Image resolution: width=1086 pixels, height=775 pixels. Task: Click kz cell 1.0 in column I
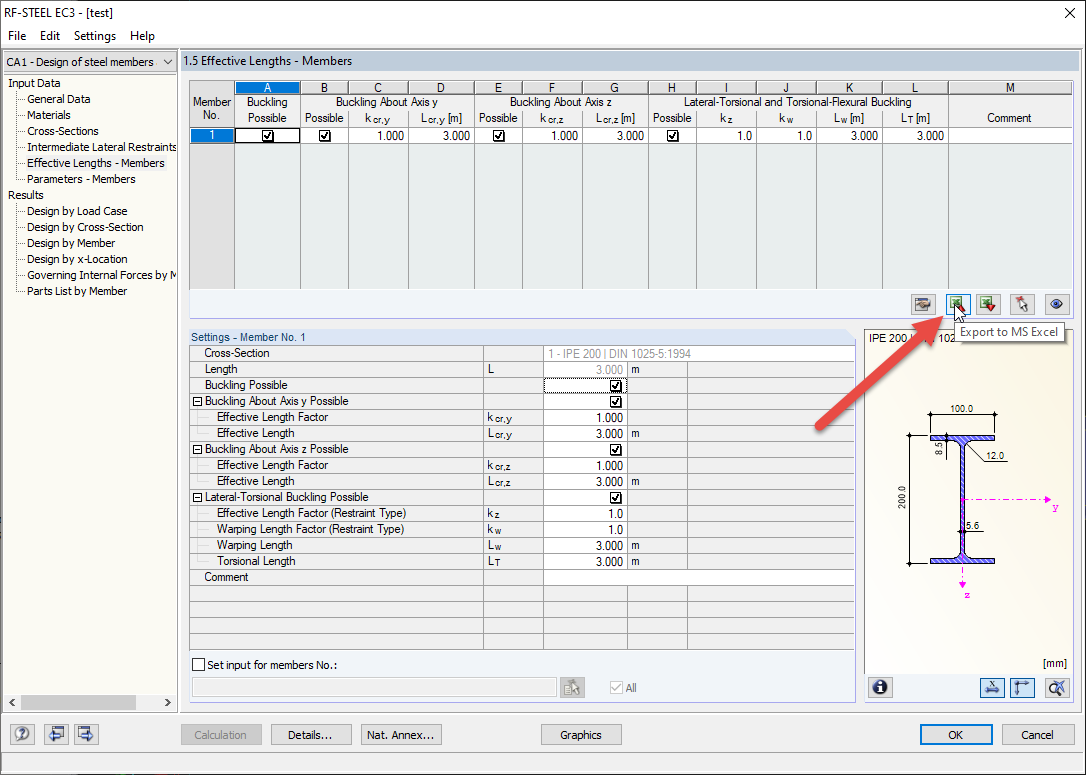(x=727, y=136)
